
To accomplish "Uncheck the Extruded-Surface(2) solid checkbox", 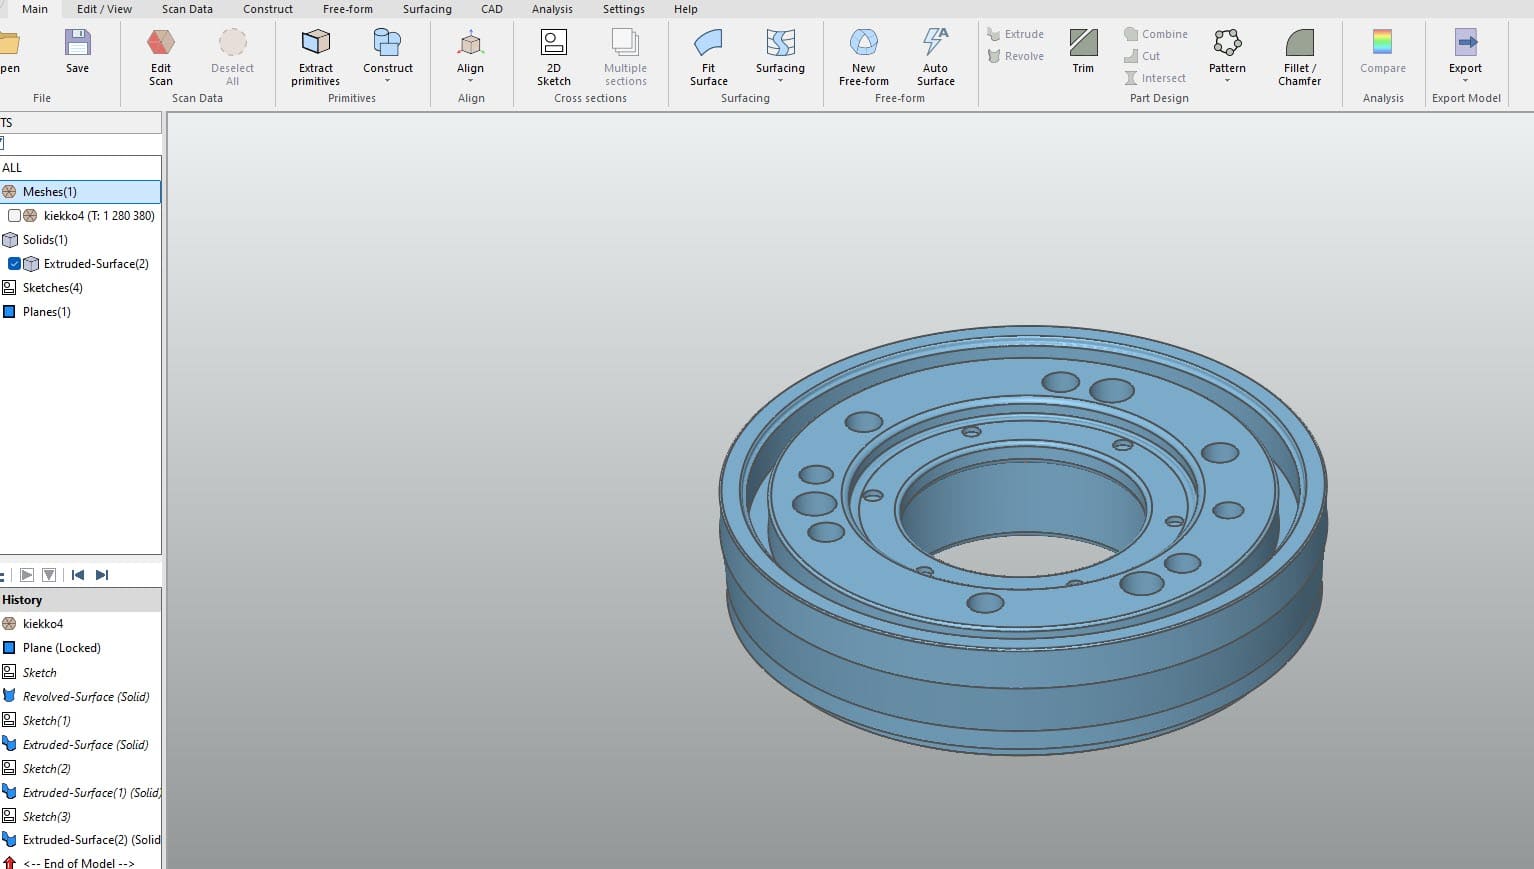I will 14,264.
